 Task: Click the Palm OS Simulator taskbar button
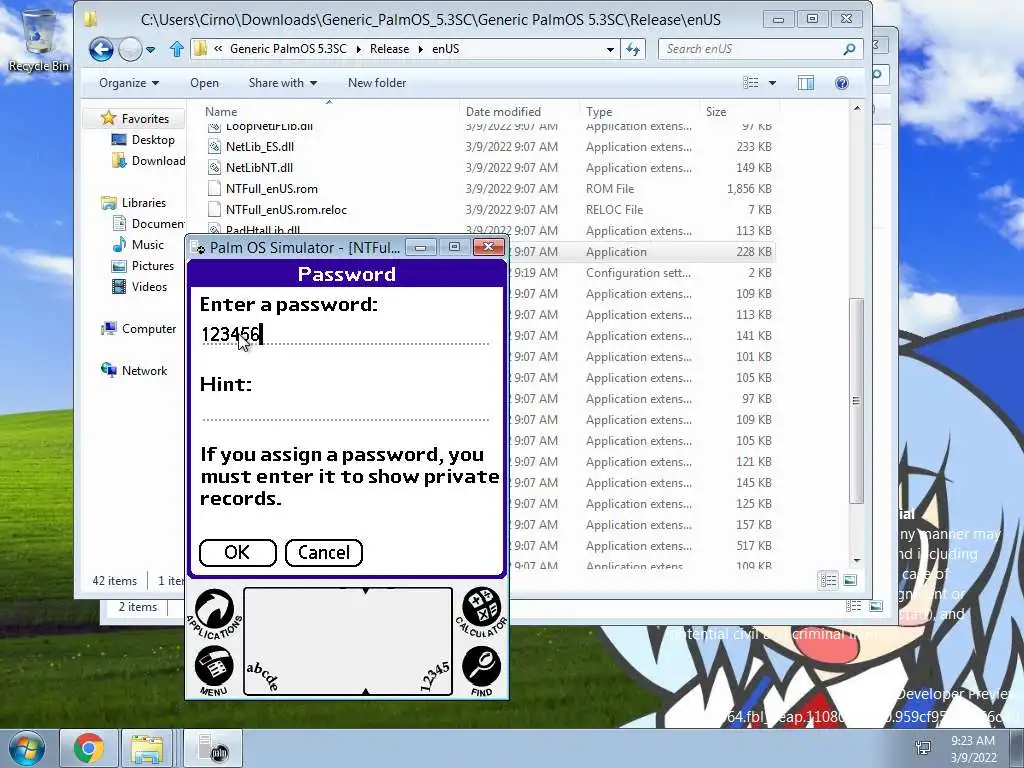point(213,748)
